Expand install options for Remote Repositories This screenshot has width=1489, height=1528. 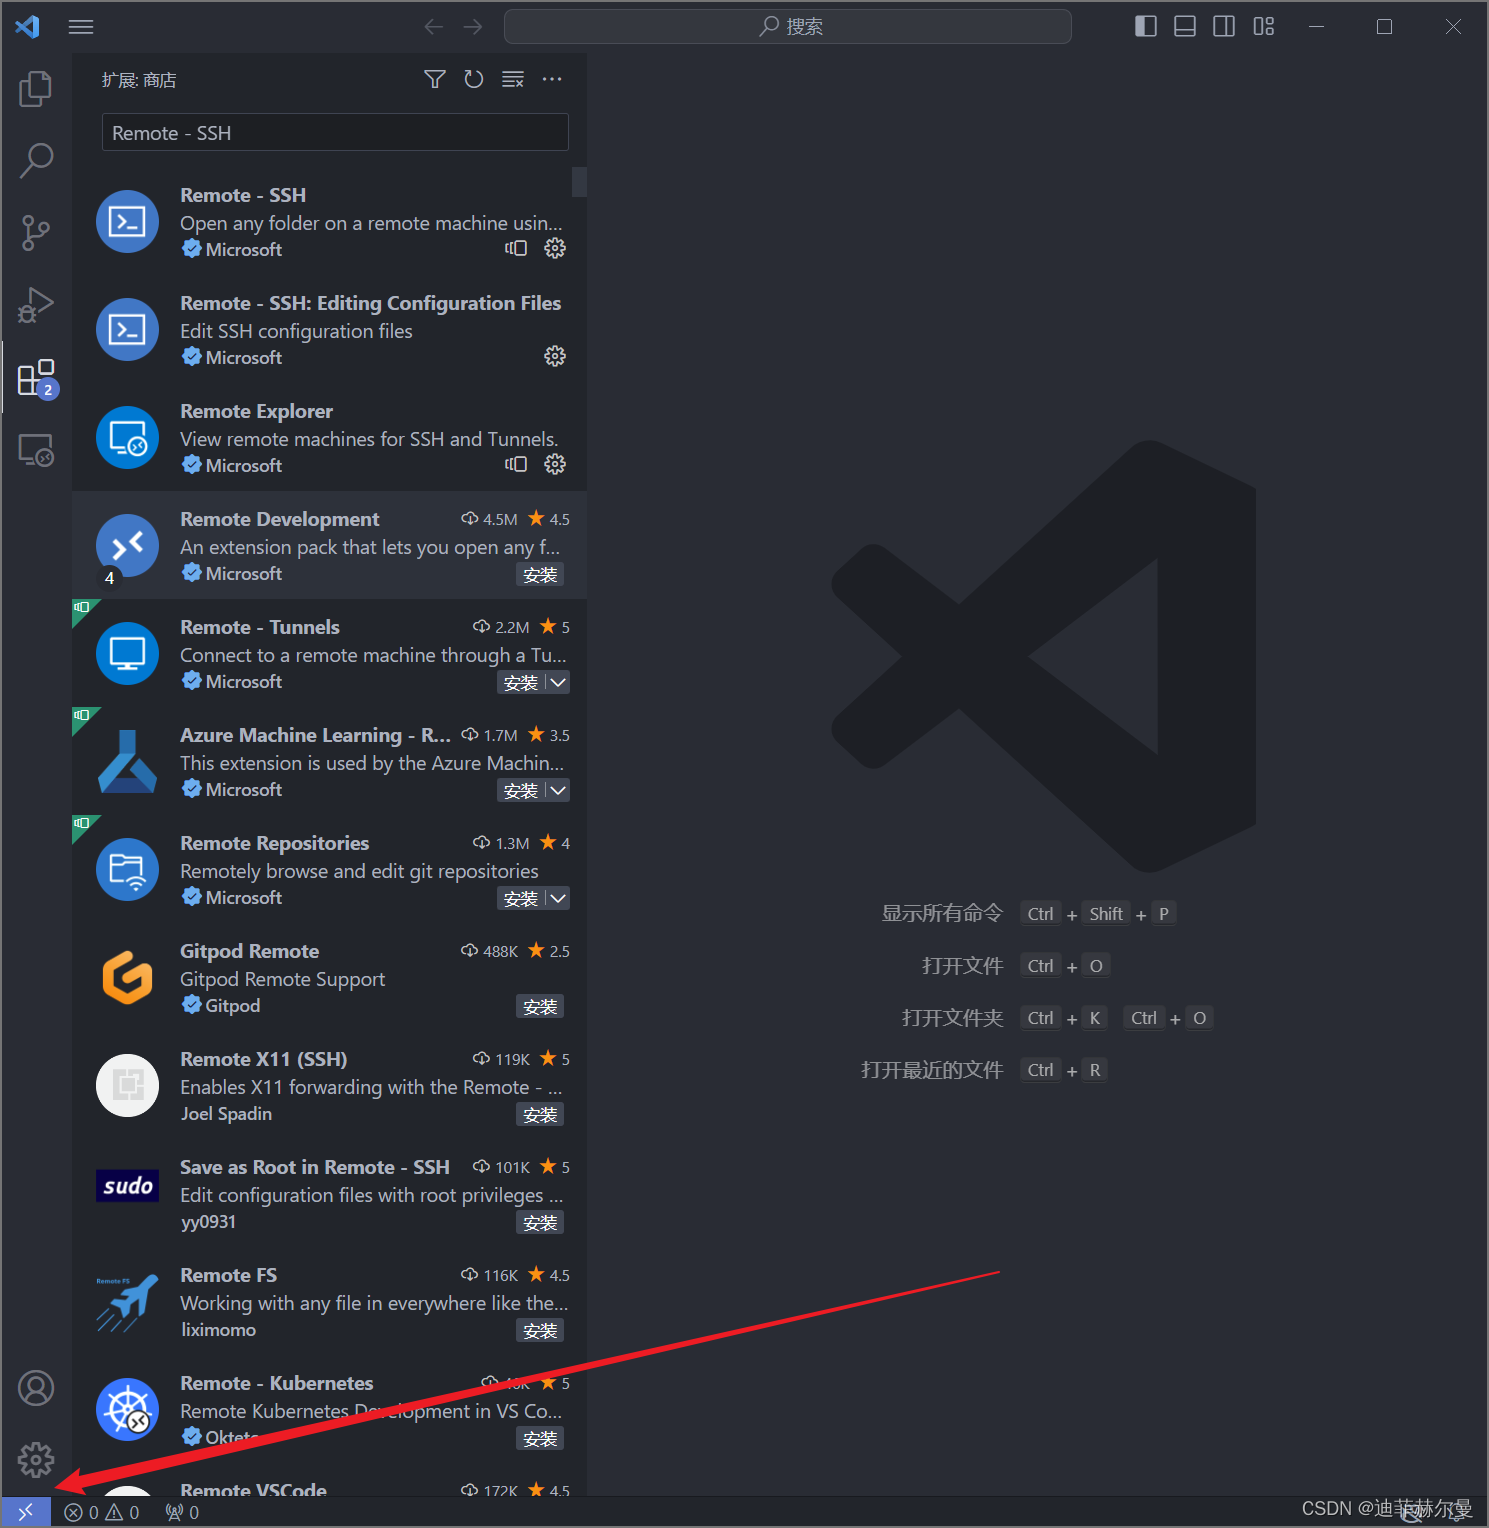tap(558, 899)
